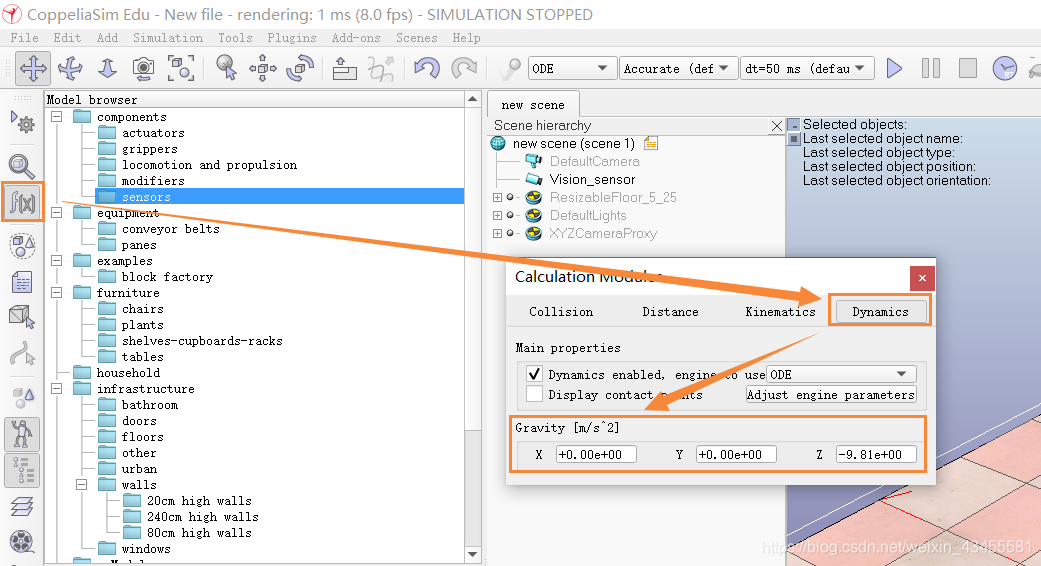The width and height of the screenshot is (1041, 566).
Task: Open engine to use ODE dropdown in dialog
Action: click(841, 374)
